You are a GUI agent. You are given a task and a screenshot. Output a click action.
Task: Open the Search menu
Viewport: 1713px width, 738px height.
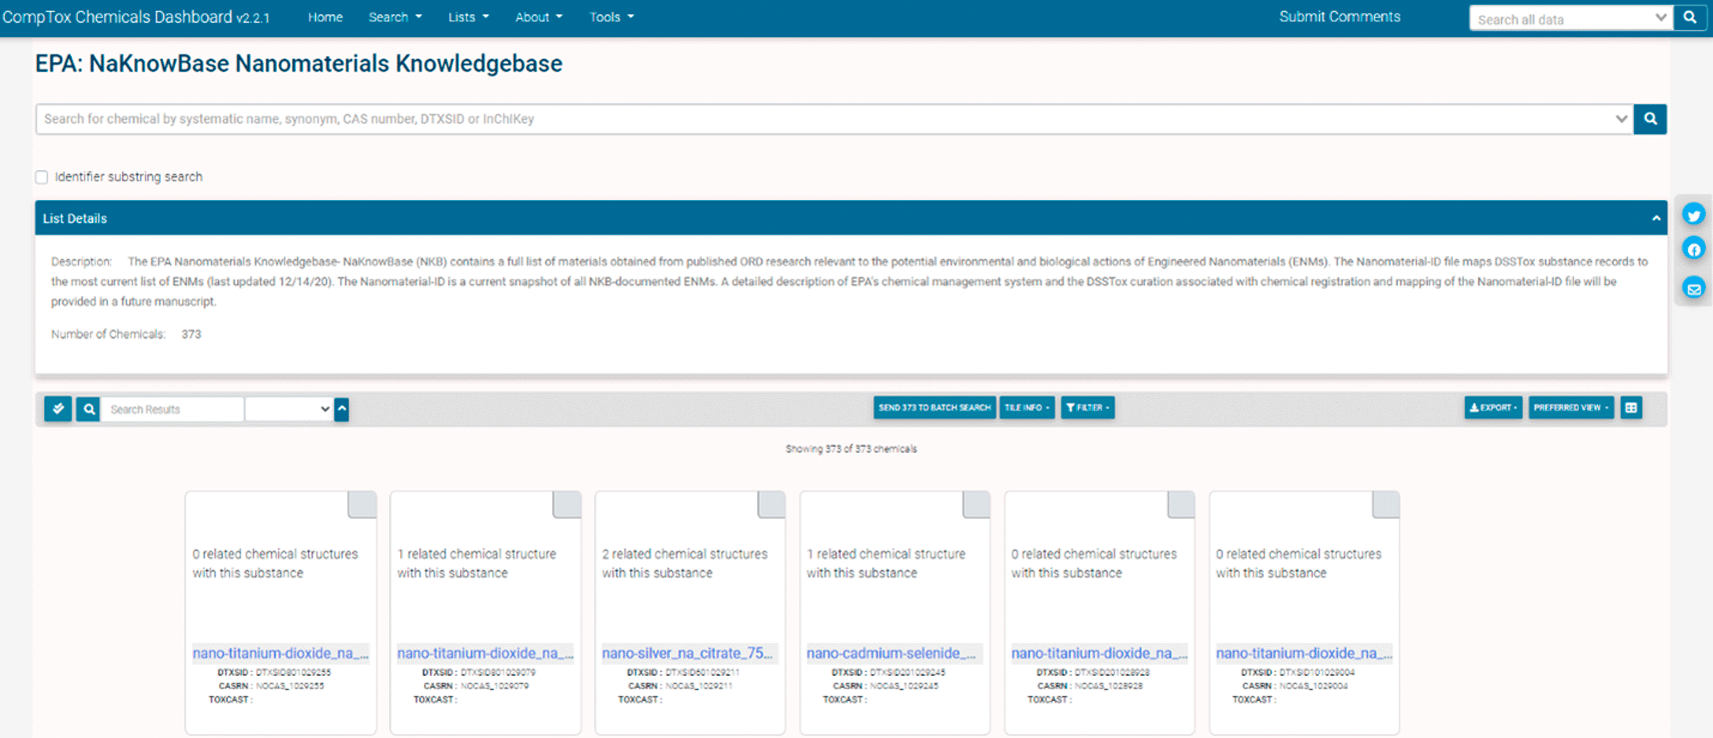(x=395, y=17)
